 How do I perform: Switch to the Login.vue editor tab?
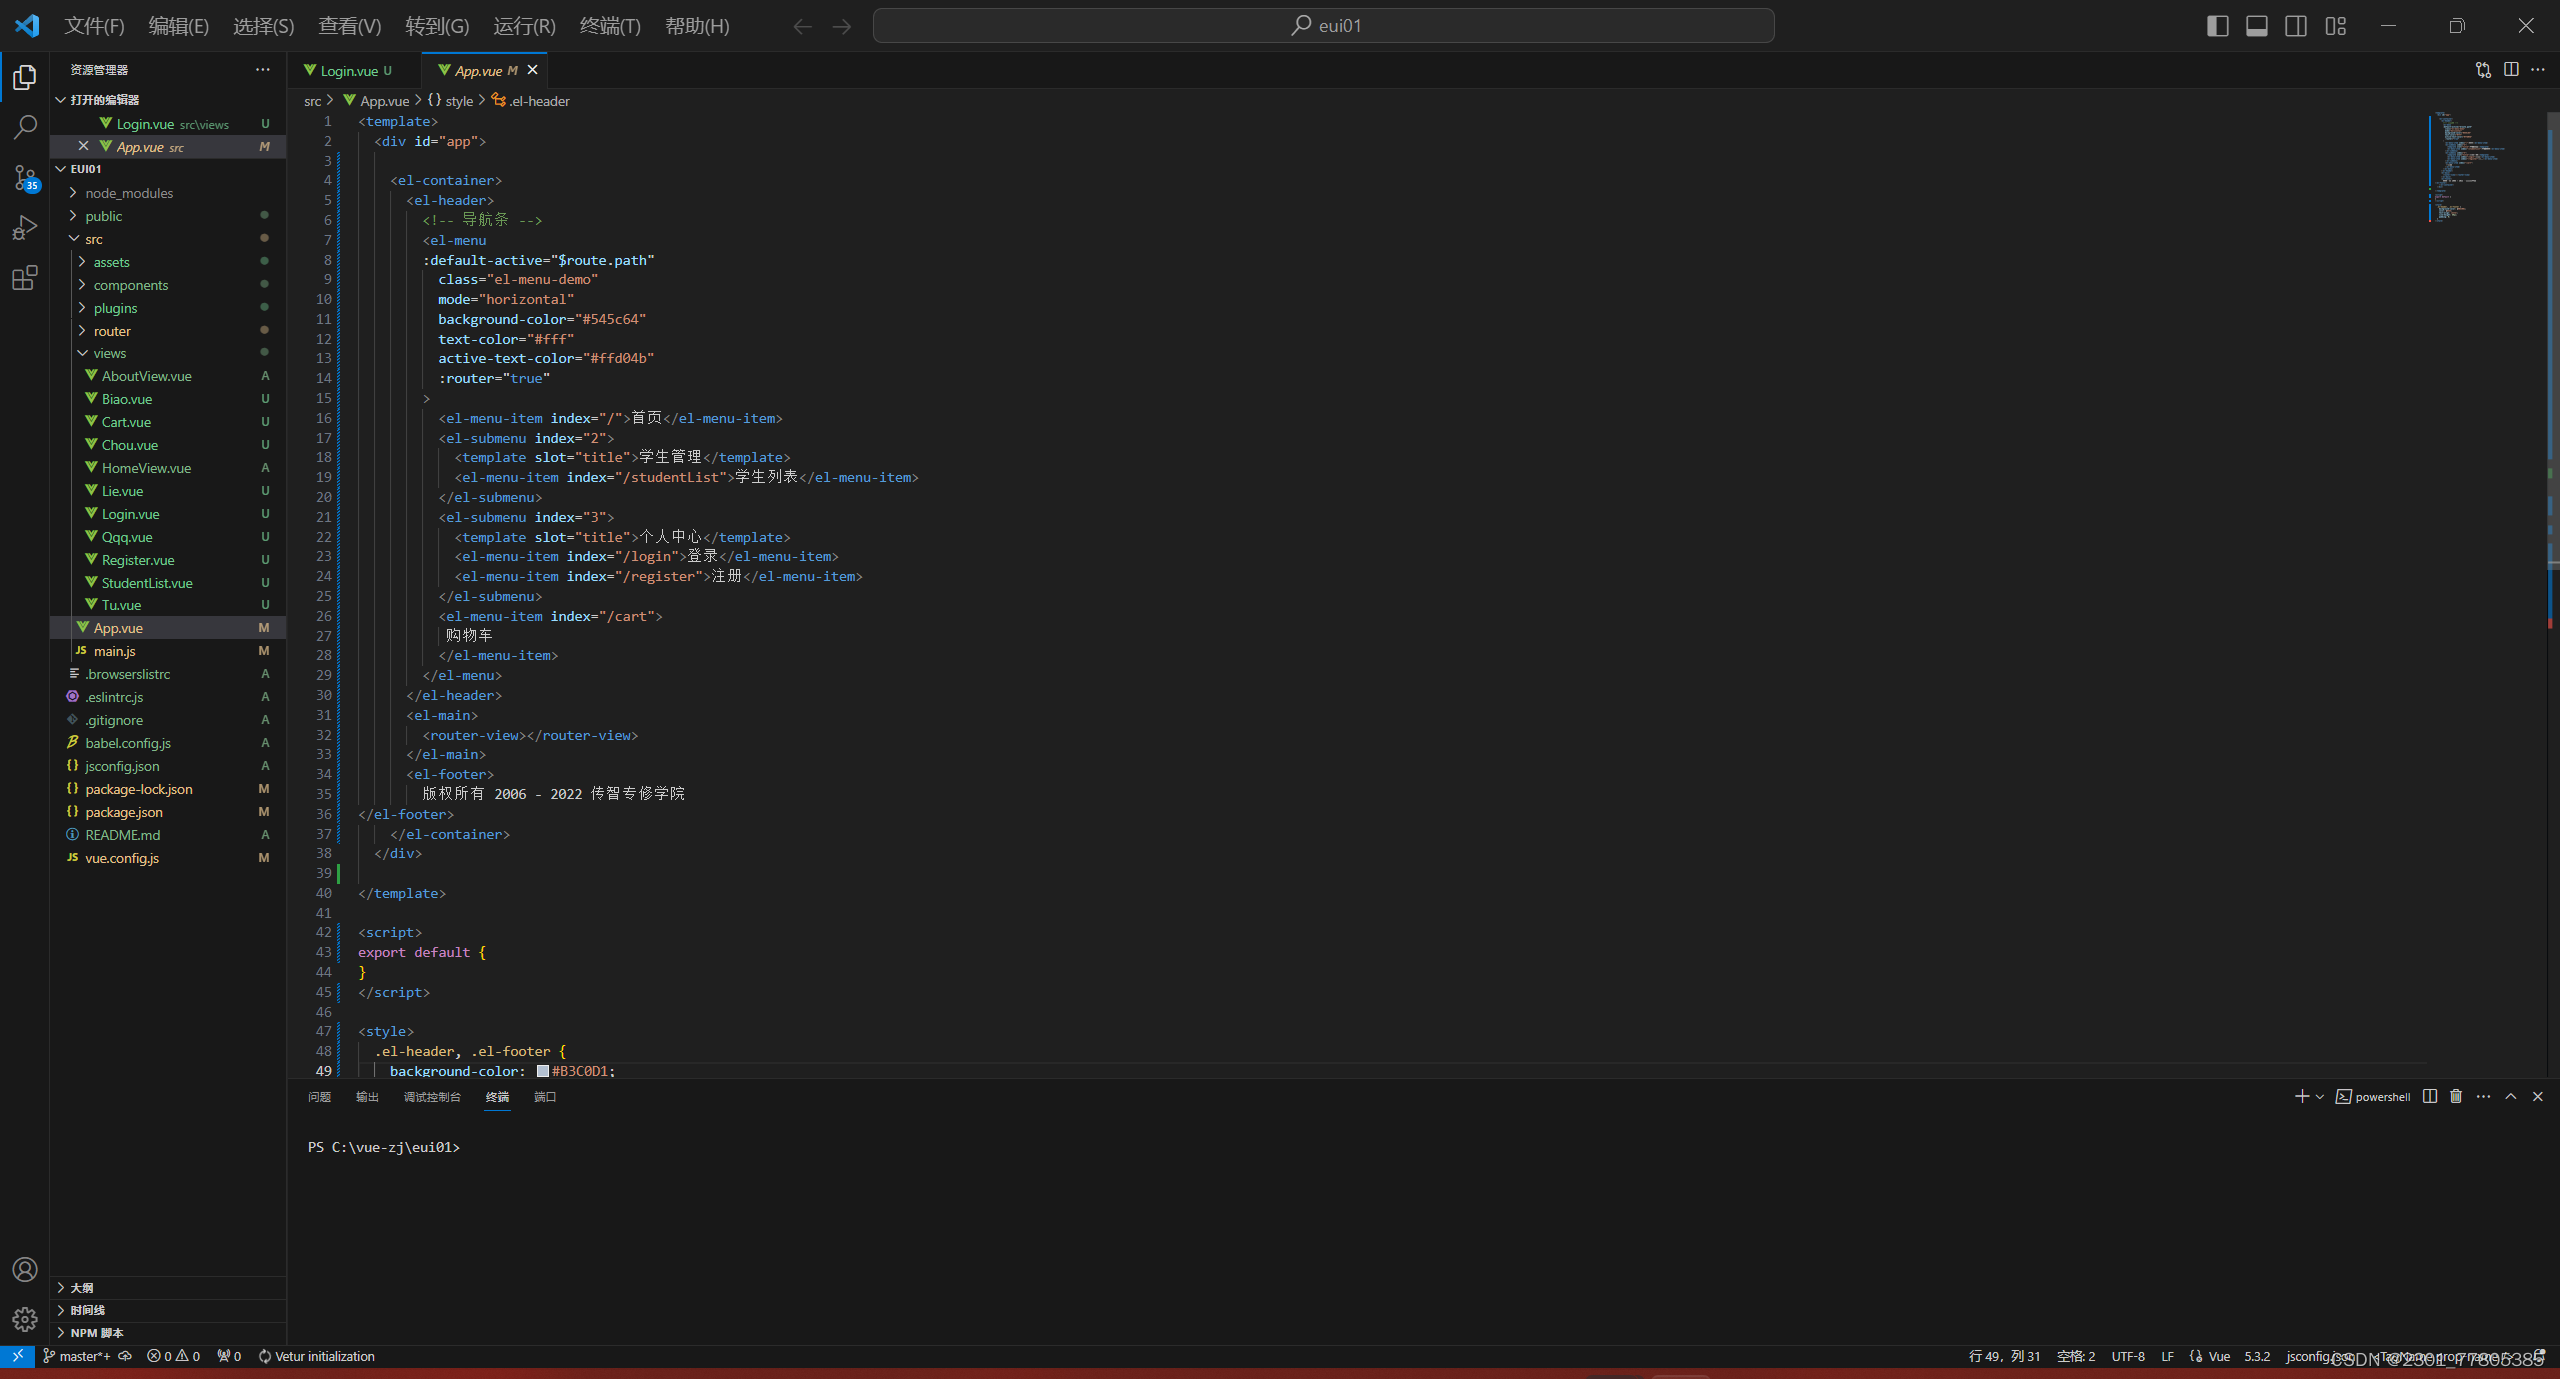click(349, 71)
